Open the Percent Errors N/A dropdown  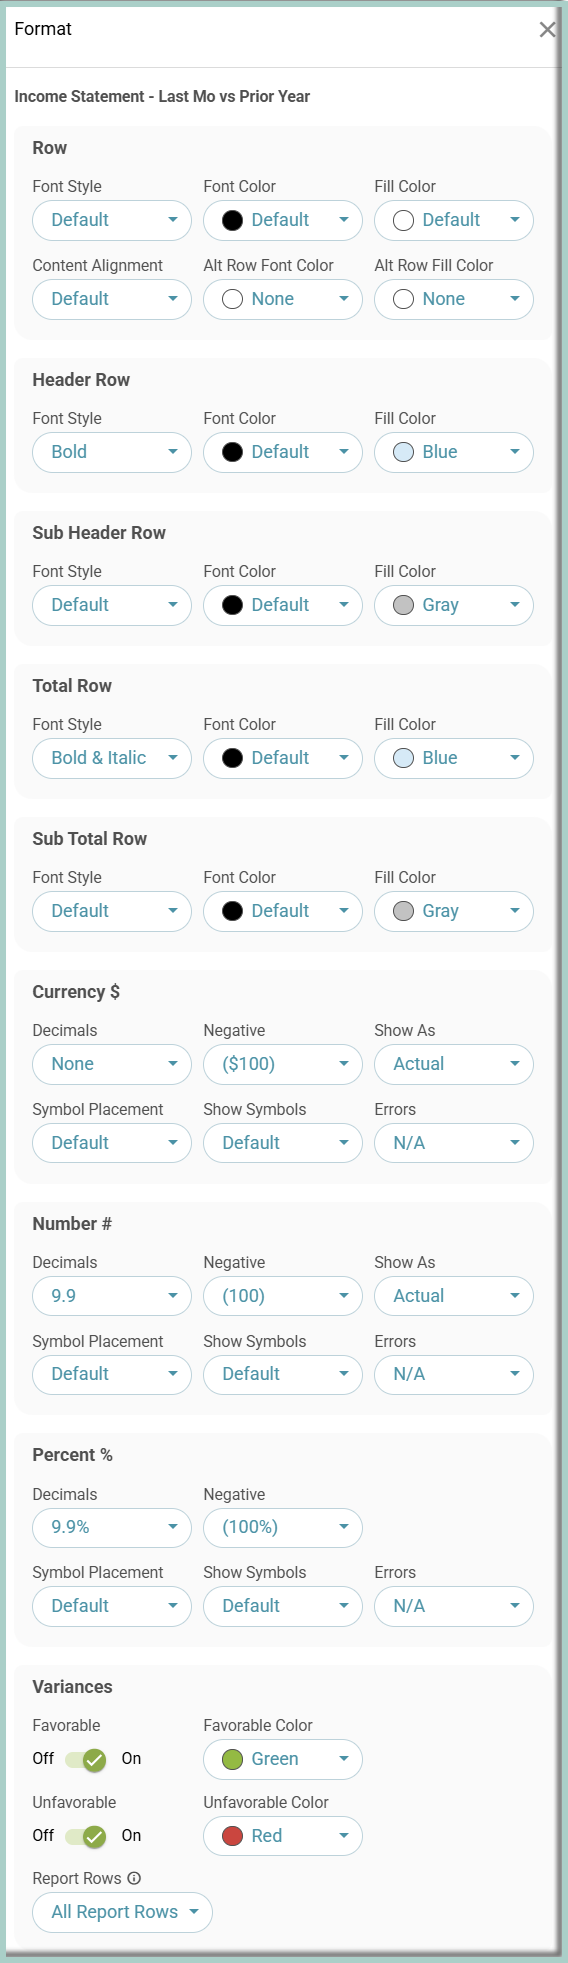click(454, 1606)
